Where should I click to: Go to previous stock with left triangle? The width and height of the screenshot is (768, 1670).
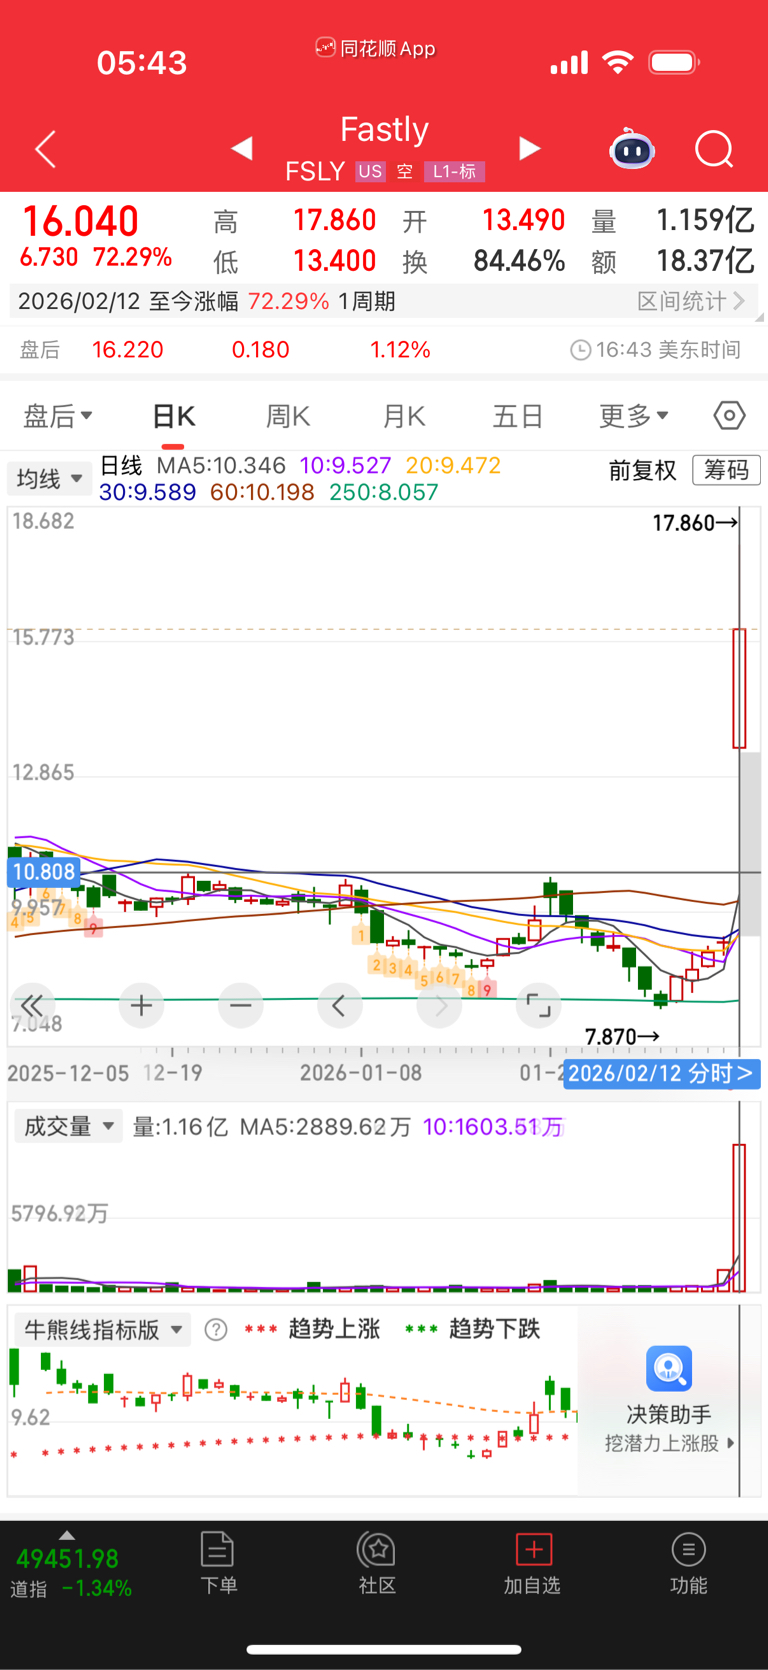pyautogui.click(x=241, y=148)
